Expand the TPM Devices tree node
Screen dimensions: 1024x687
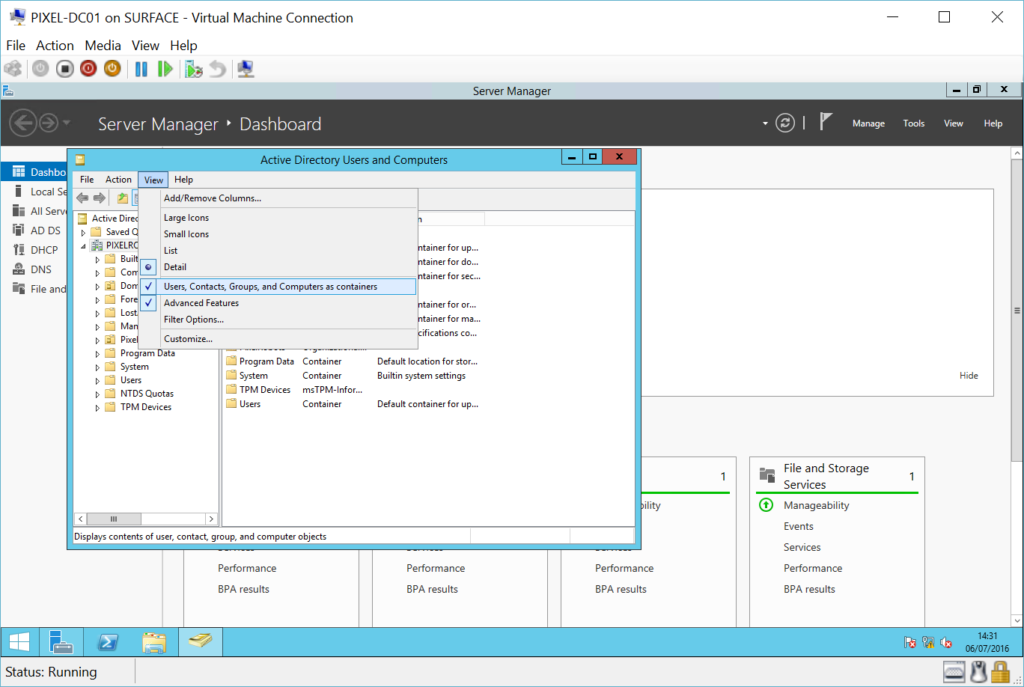[x=98, y=407]
